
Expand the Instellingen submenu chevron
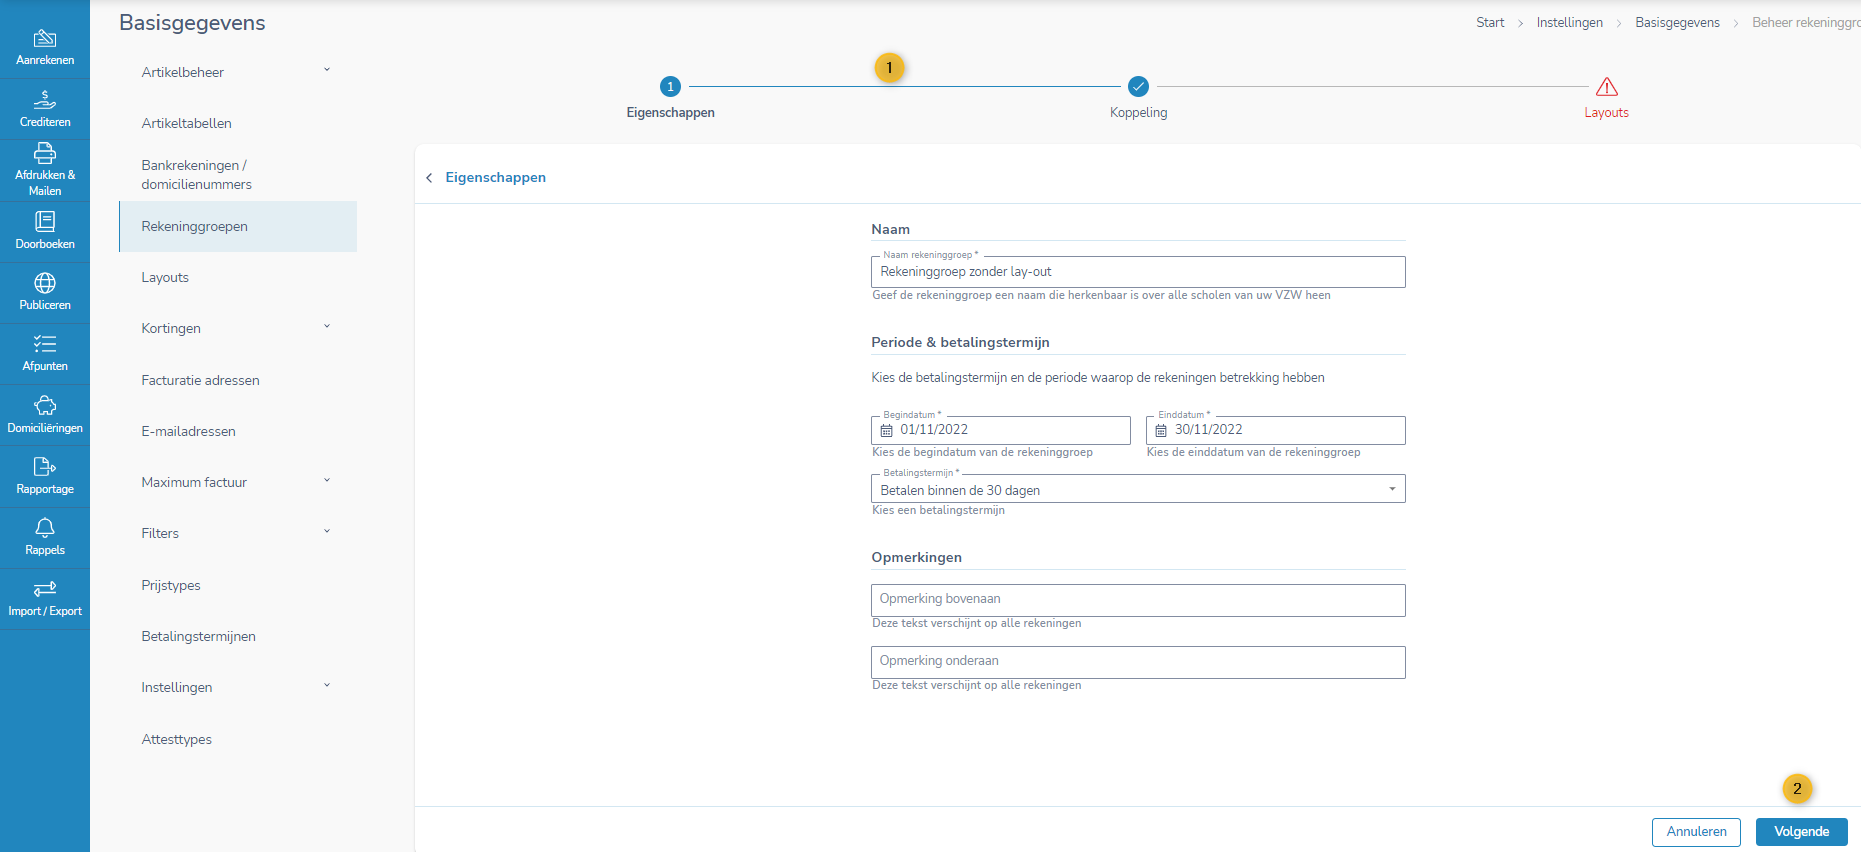[327, 686]
